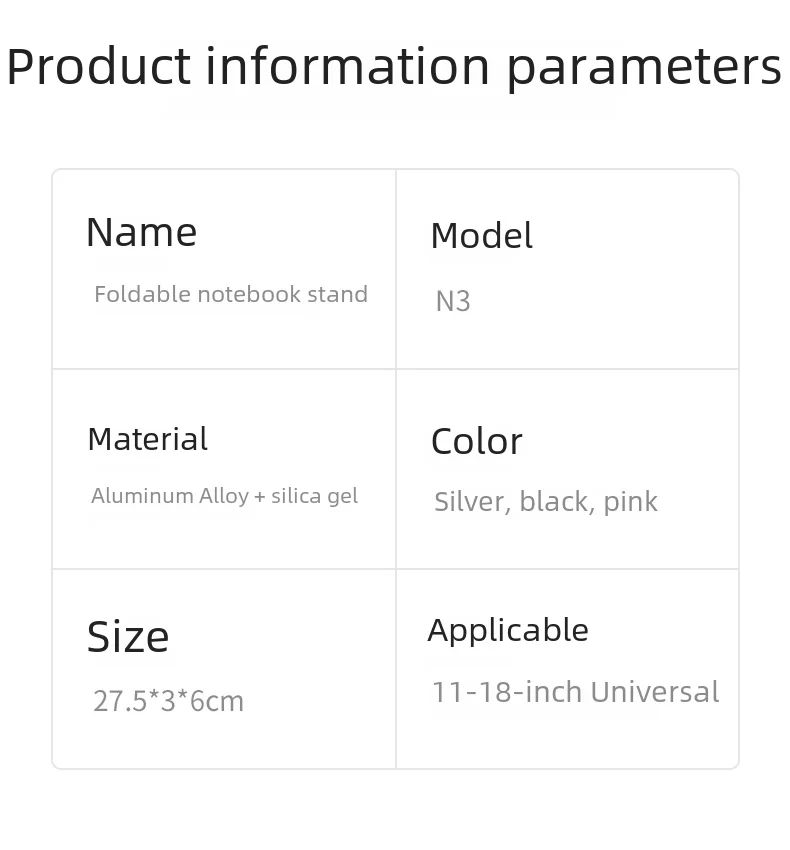Click "Foldable notebook stand" text
This screenshot has width=790, height=850.
click(231, 294)
